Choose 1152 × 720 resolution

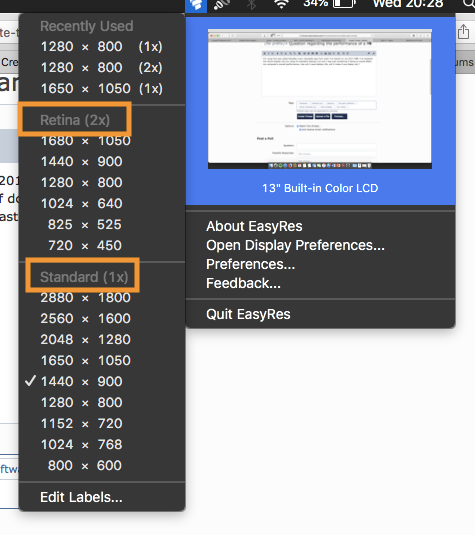click(x=102, y=424)
